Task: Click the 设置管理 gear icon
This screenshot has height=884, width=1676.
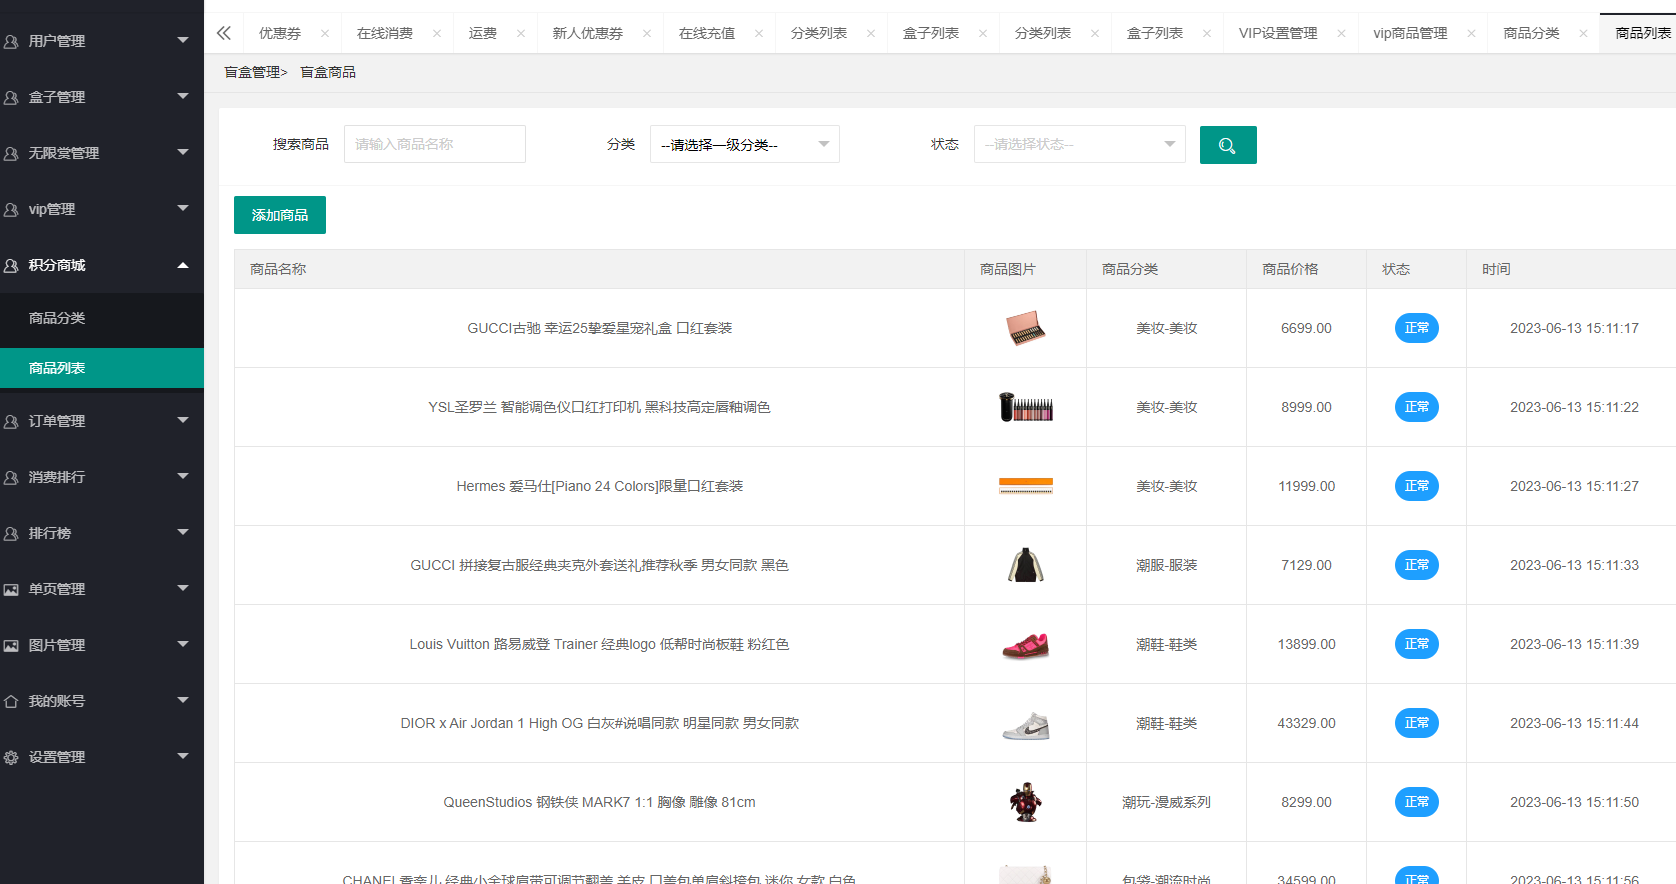Action: point(11,758)
